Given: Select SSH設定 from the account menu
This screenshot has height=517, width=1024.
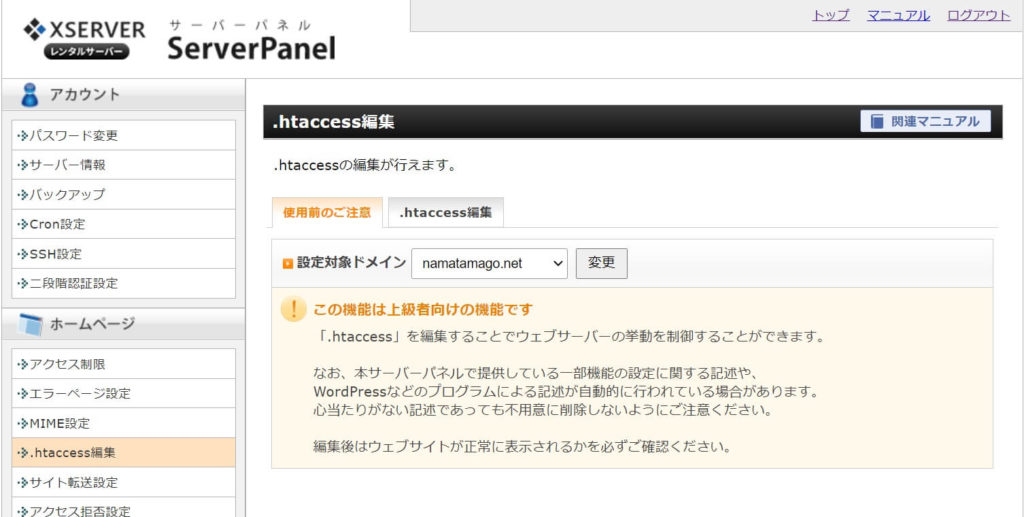Looking at the screenshot, I should click(123, 254).
